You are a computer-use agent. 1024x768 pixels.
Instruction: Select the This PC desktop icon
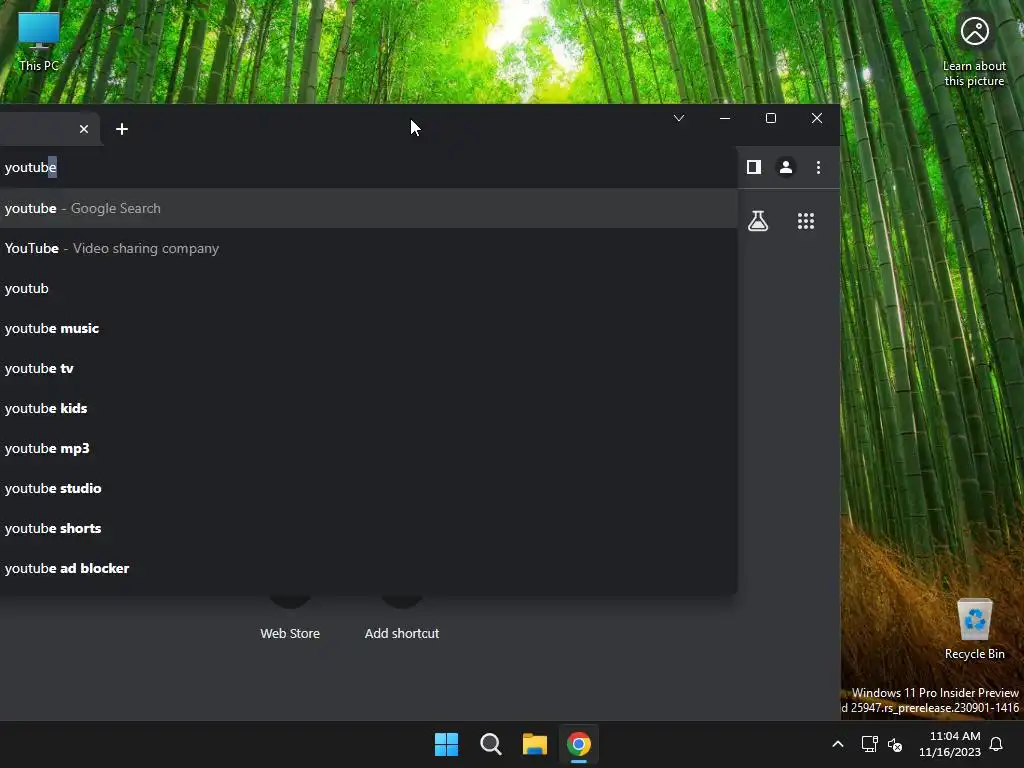tap(39, 41)
